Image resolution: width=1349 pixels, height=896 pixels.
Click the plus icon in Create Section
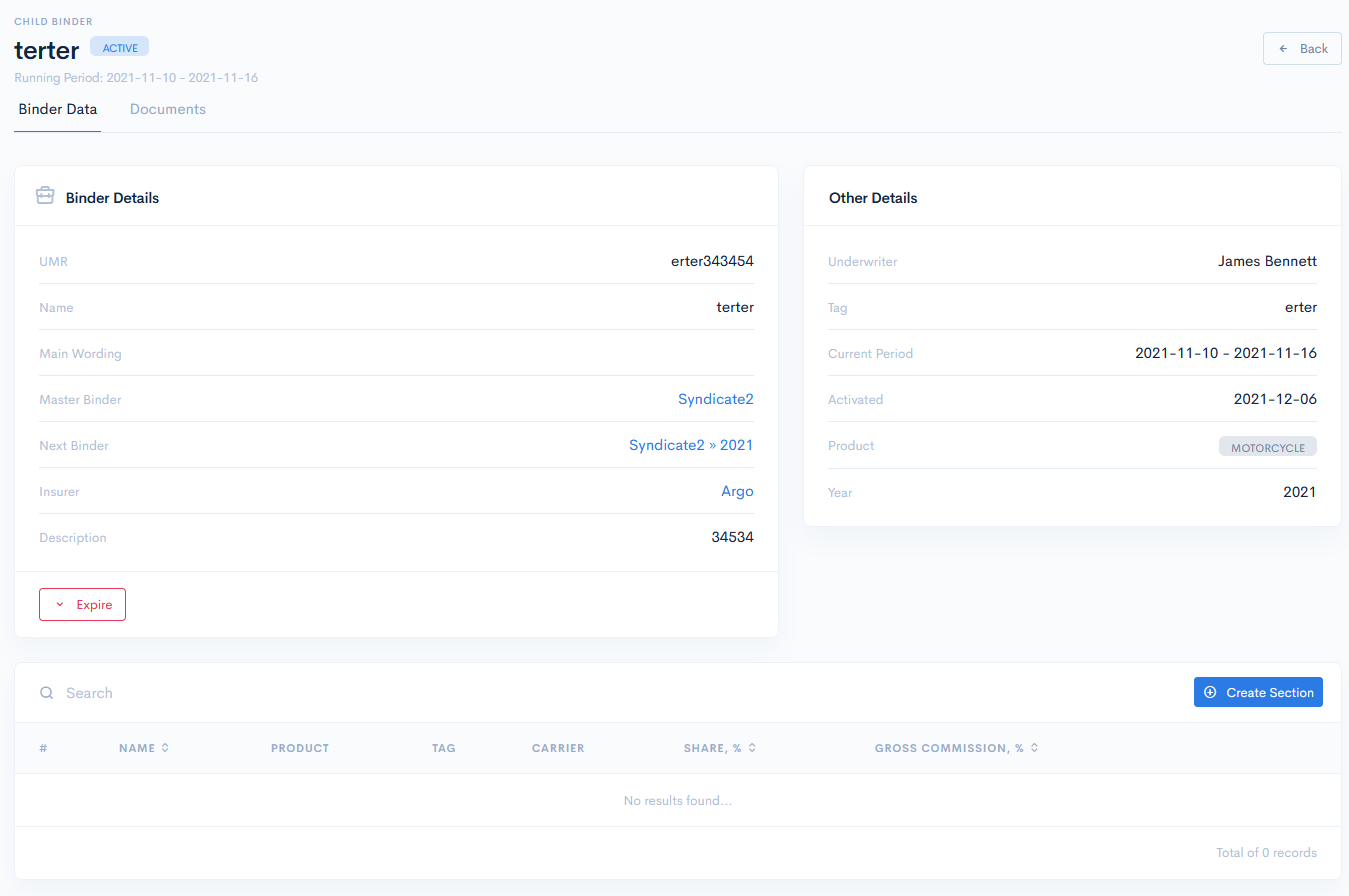coord(1210,693)
